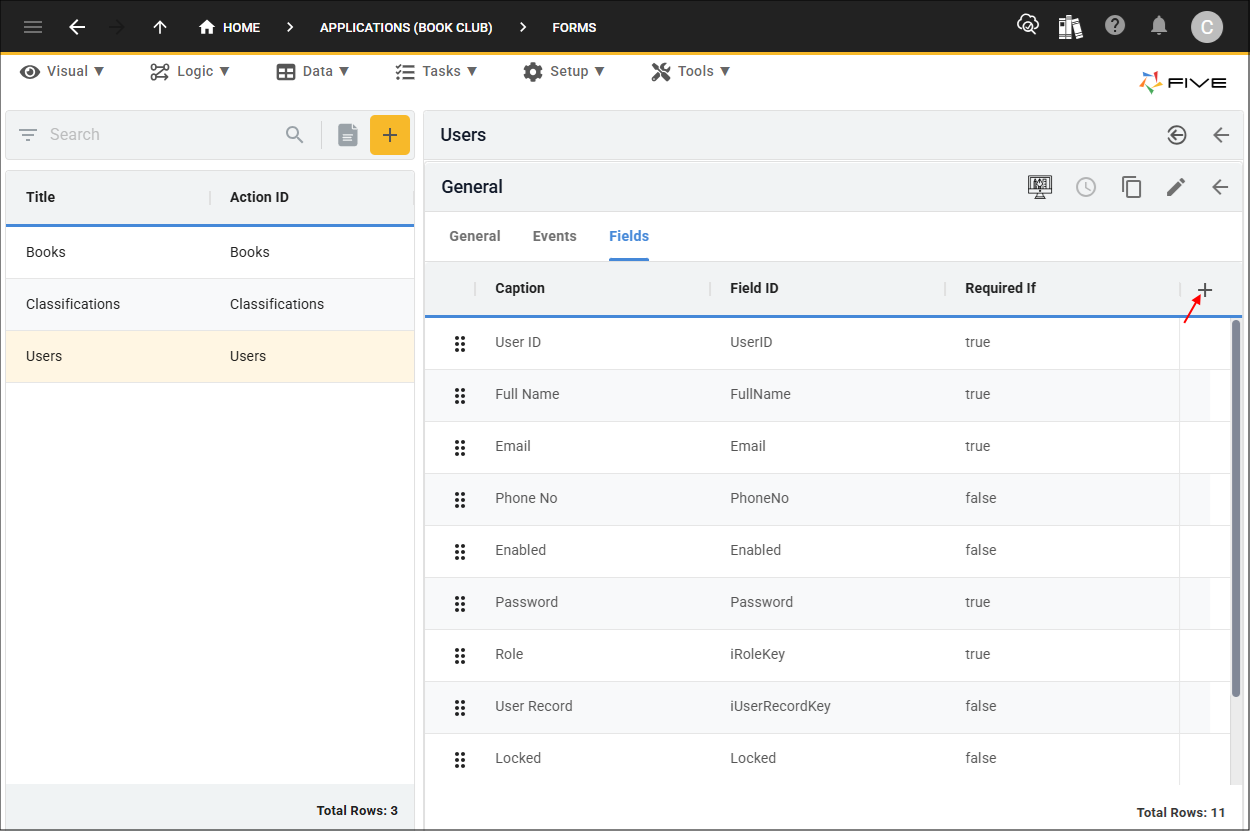Add a field with the plus icon
The image size is (1250, 831).
click(1205, 290)
